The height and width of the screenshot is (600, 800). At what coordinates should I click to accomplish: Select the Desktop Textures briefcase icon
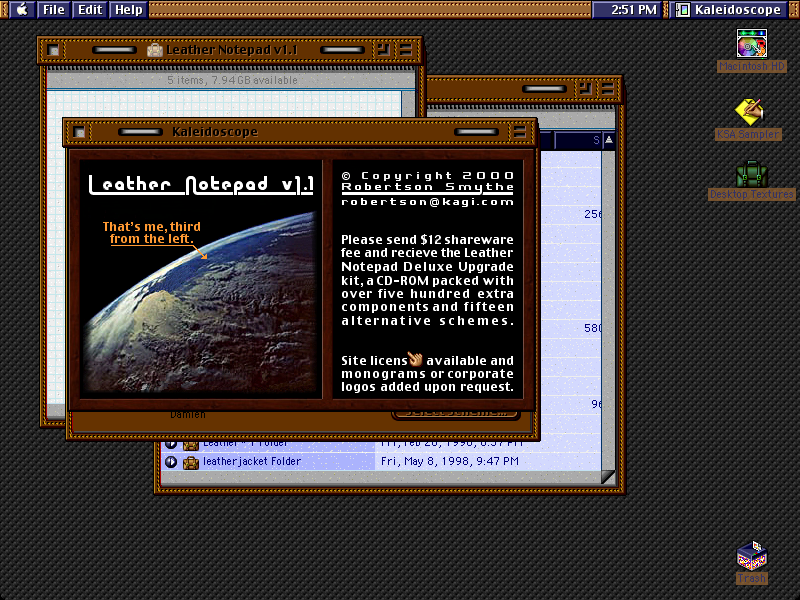click(x=752, y=173)
